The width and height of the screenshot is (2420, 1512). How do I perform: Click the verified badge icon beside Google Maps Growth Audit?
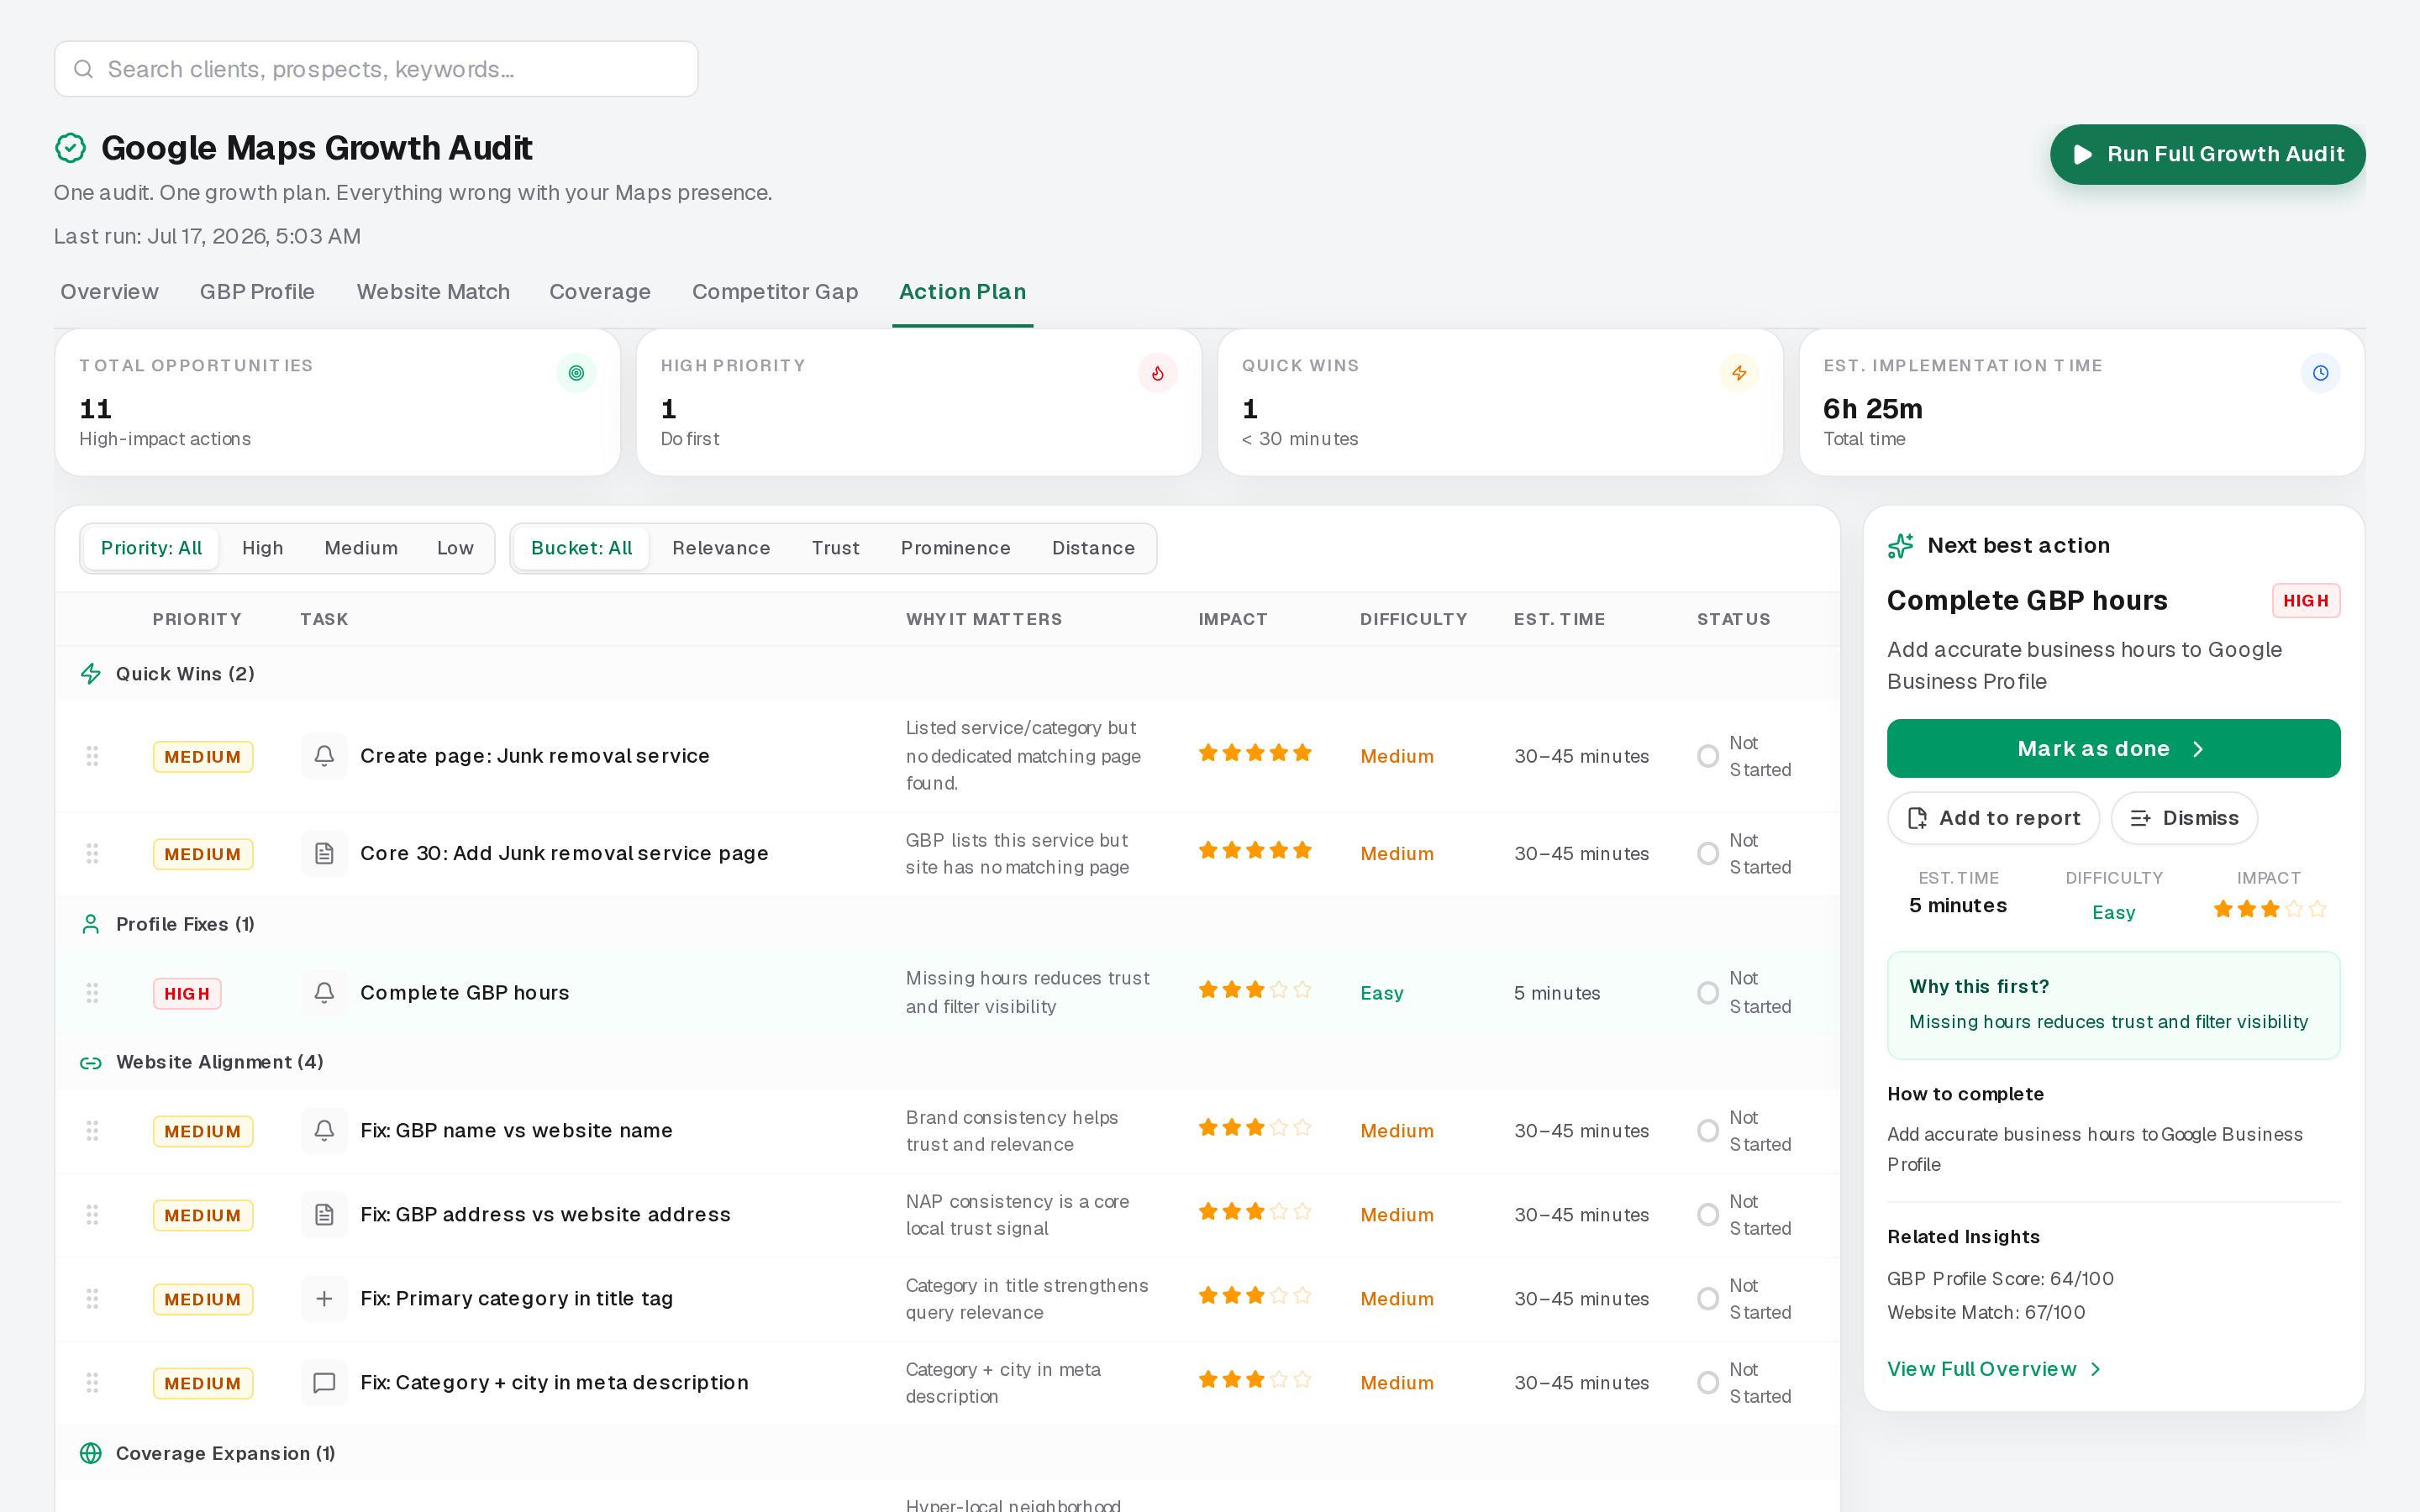click(x=70, y=148)
